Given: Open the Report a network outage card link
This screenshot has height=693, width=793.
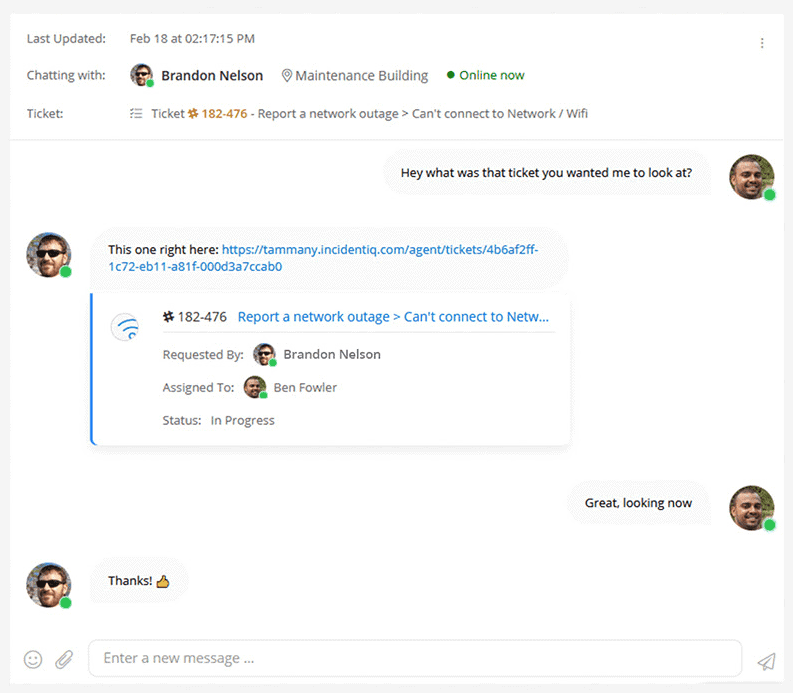Looking at the screenshot, I should [x=393, y=317].
